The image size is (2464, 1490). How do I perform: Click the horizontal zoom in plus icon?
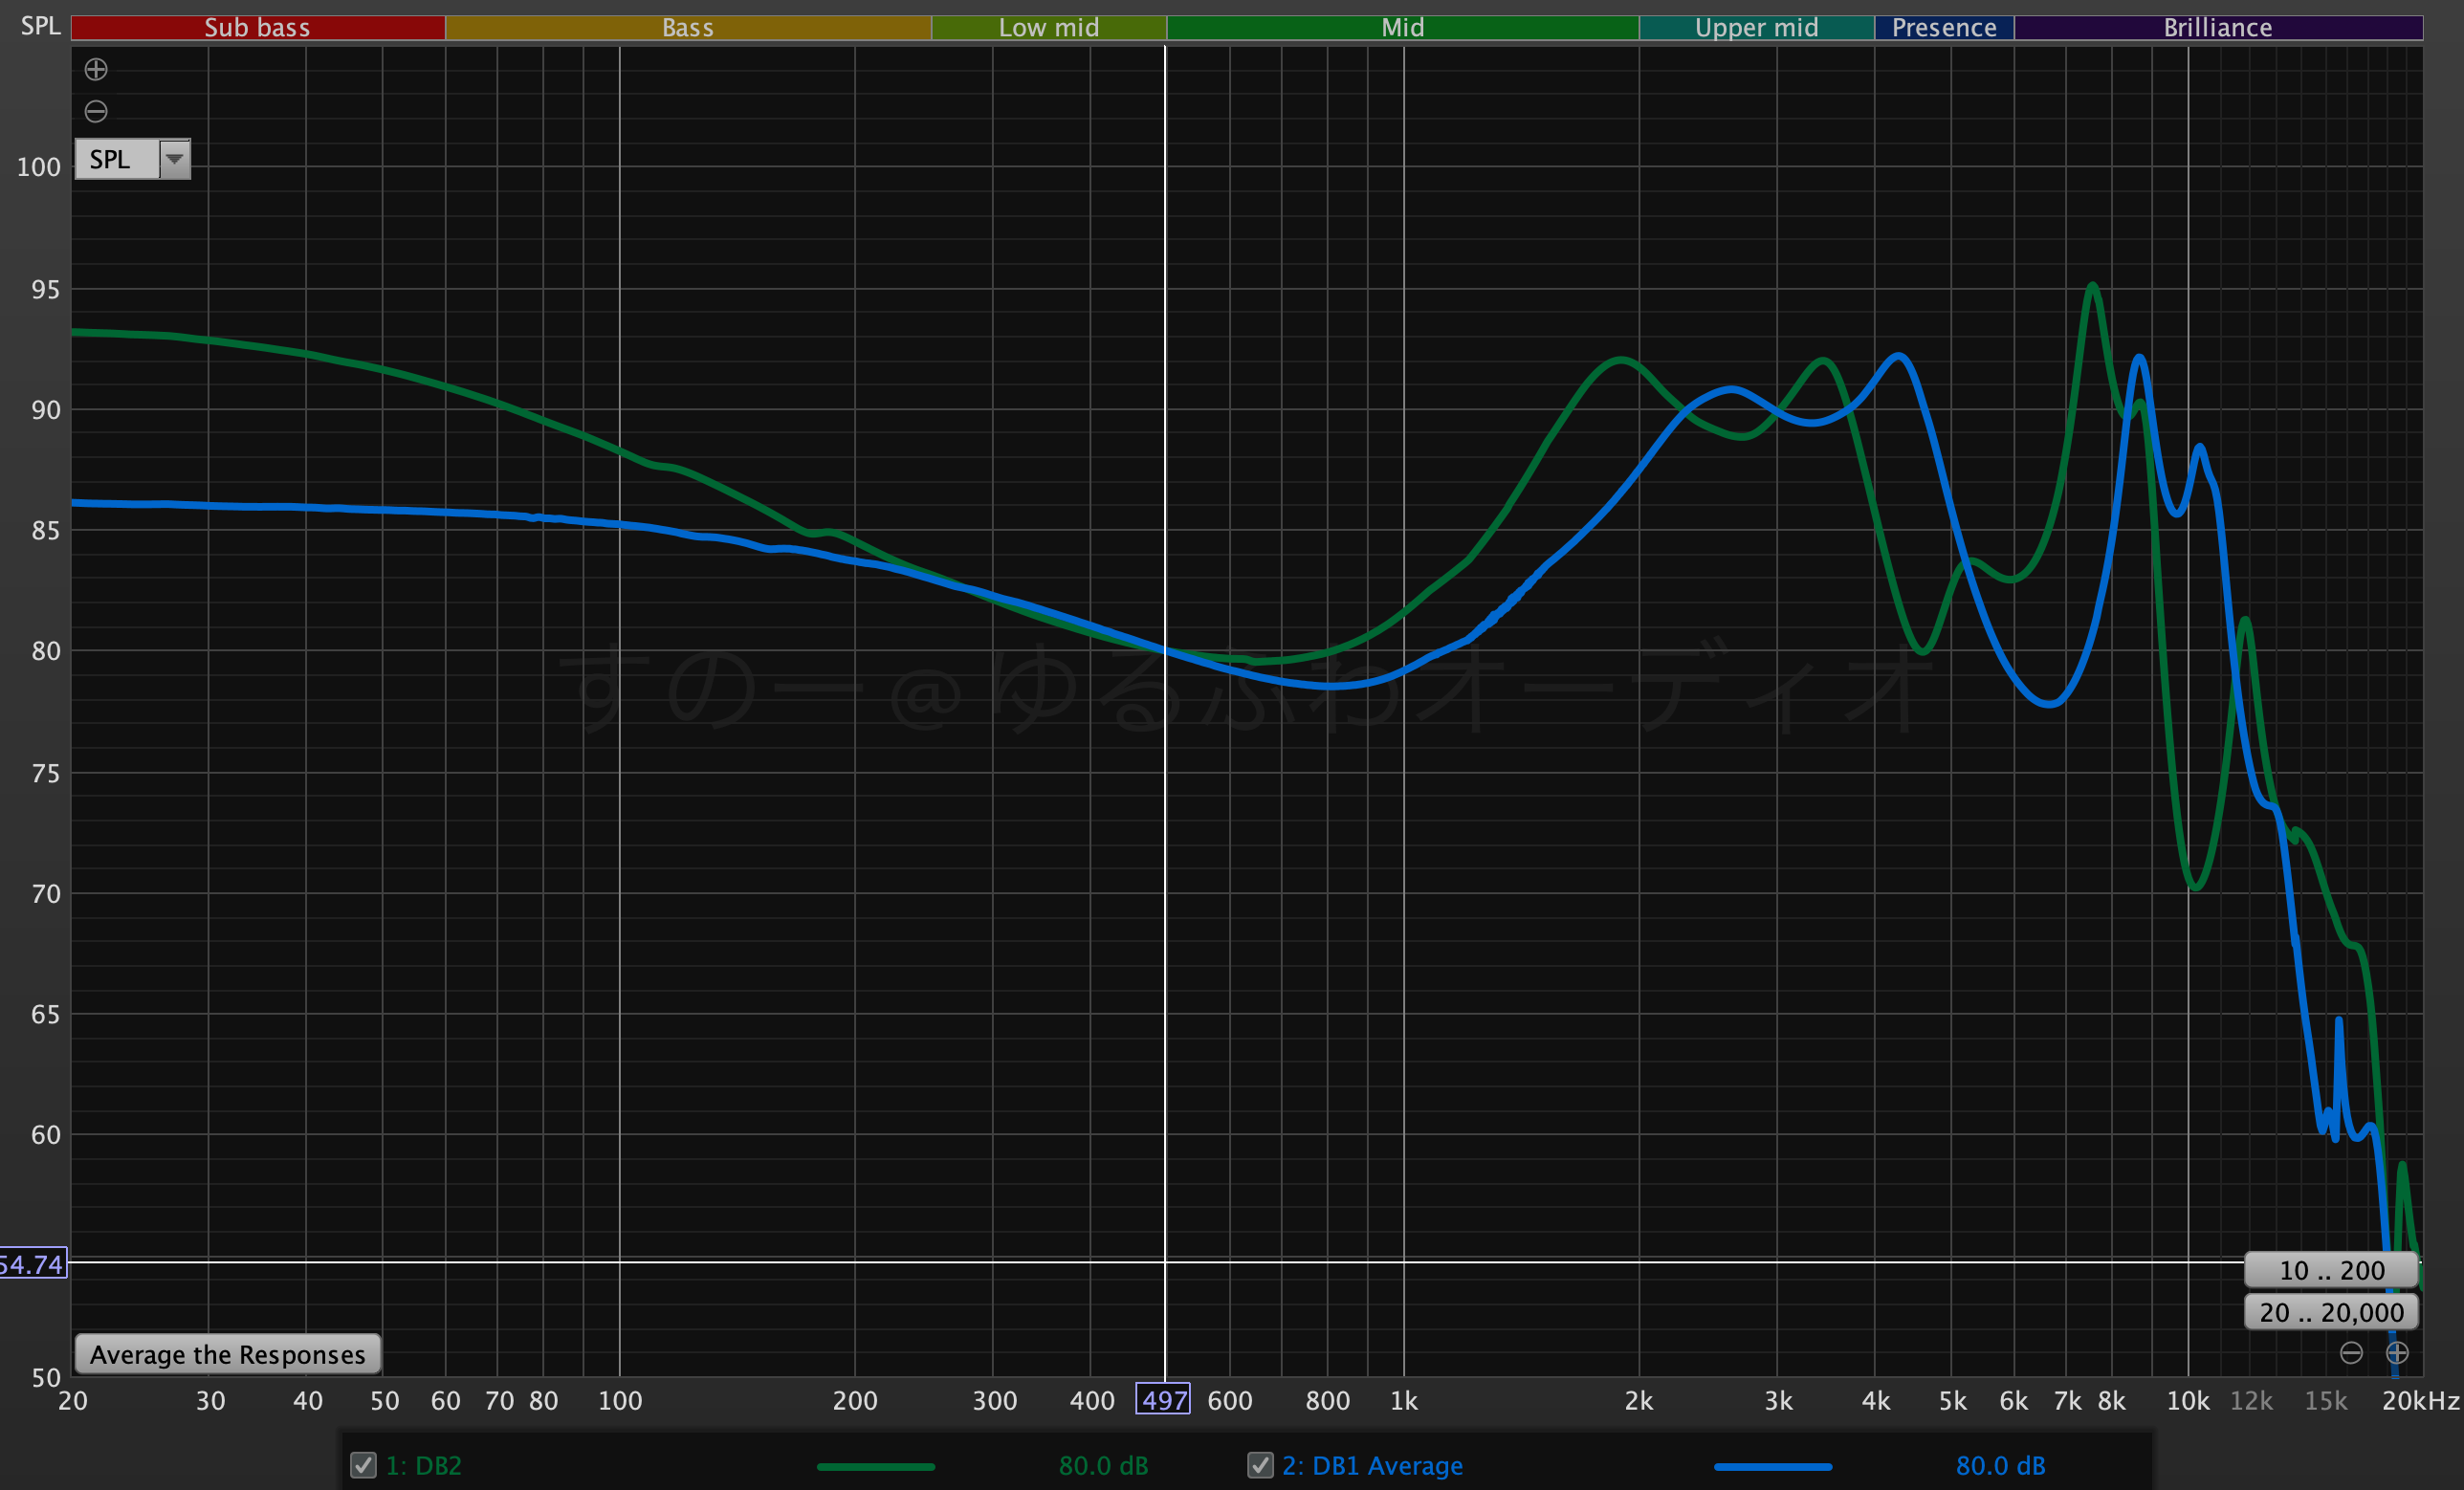point(2397,1353)
